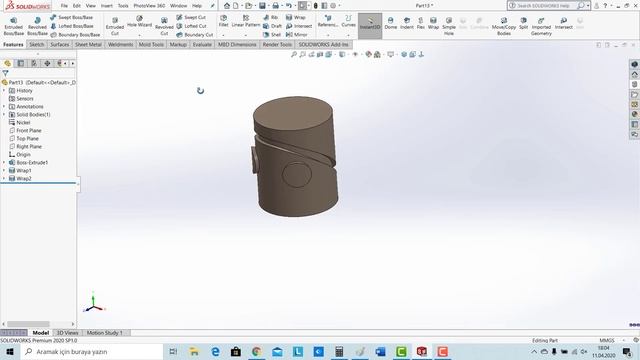Expand the Wrap1 feature
Viewport: 640px width, 360px height.
4,171
